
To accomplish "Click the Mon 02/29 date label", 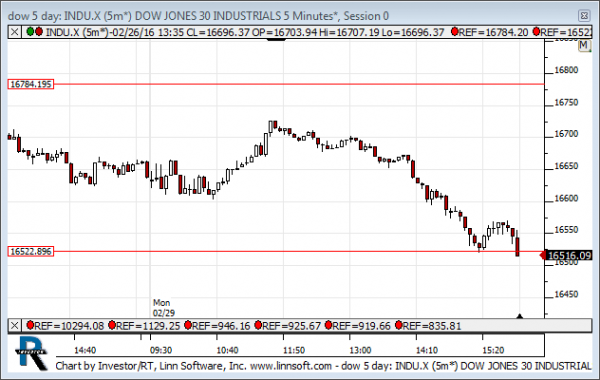I will pyautogui.click(x=164, y=308).
